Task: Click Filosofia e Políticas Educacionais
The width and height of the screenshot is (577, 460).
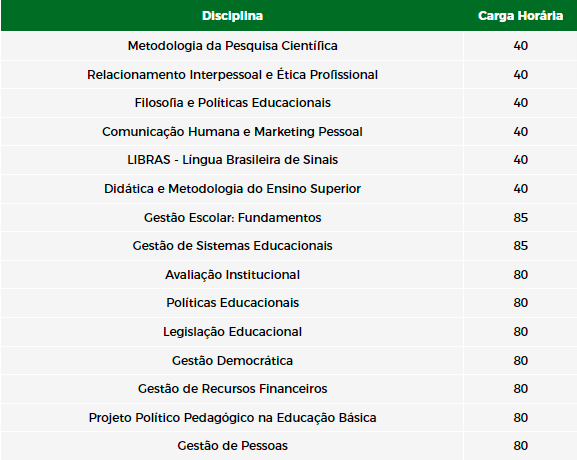Action: (x=232, y=103)
